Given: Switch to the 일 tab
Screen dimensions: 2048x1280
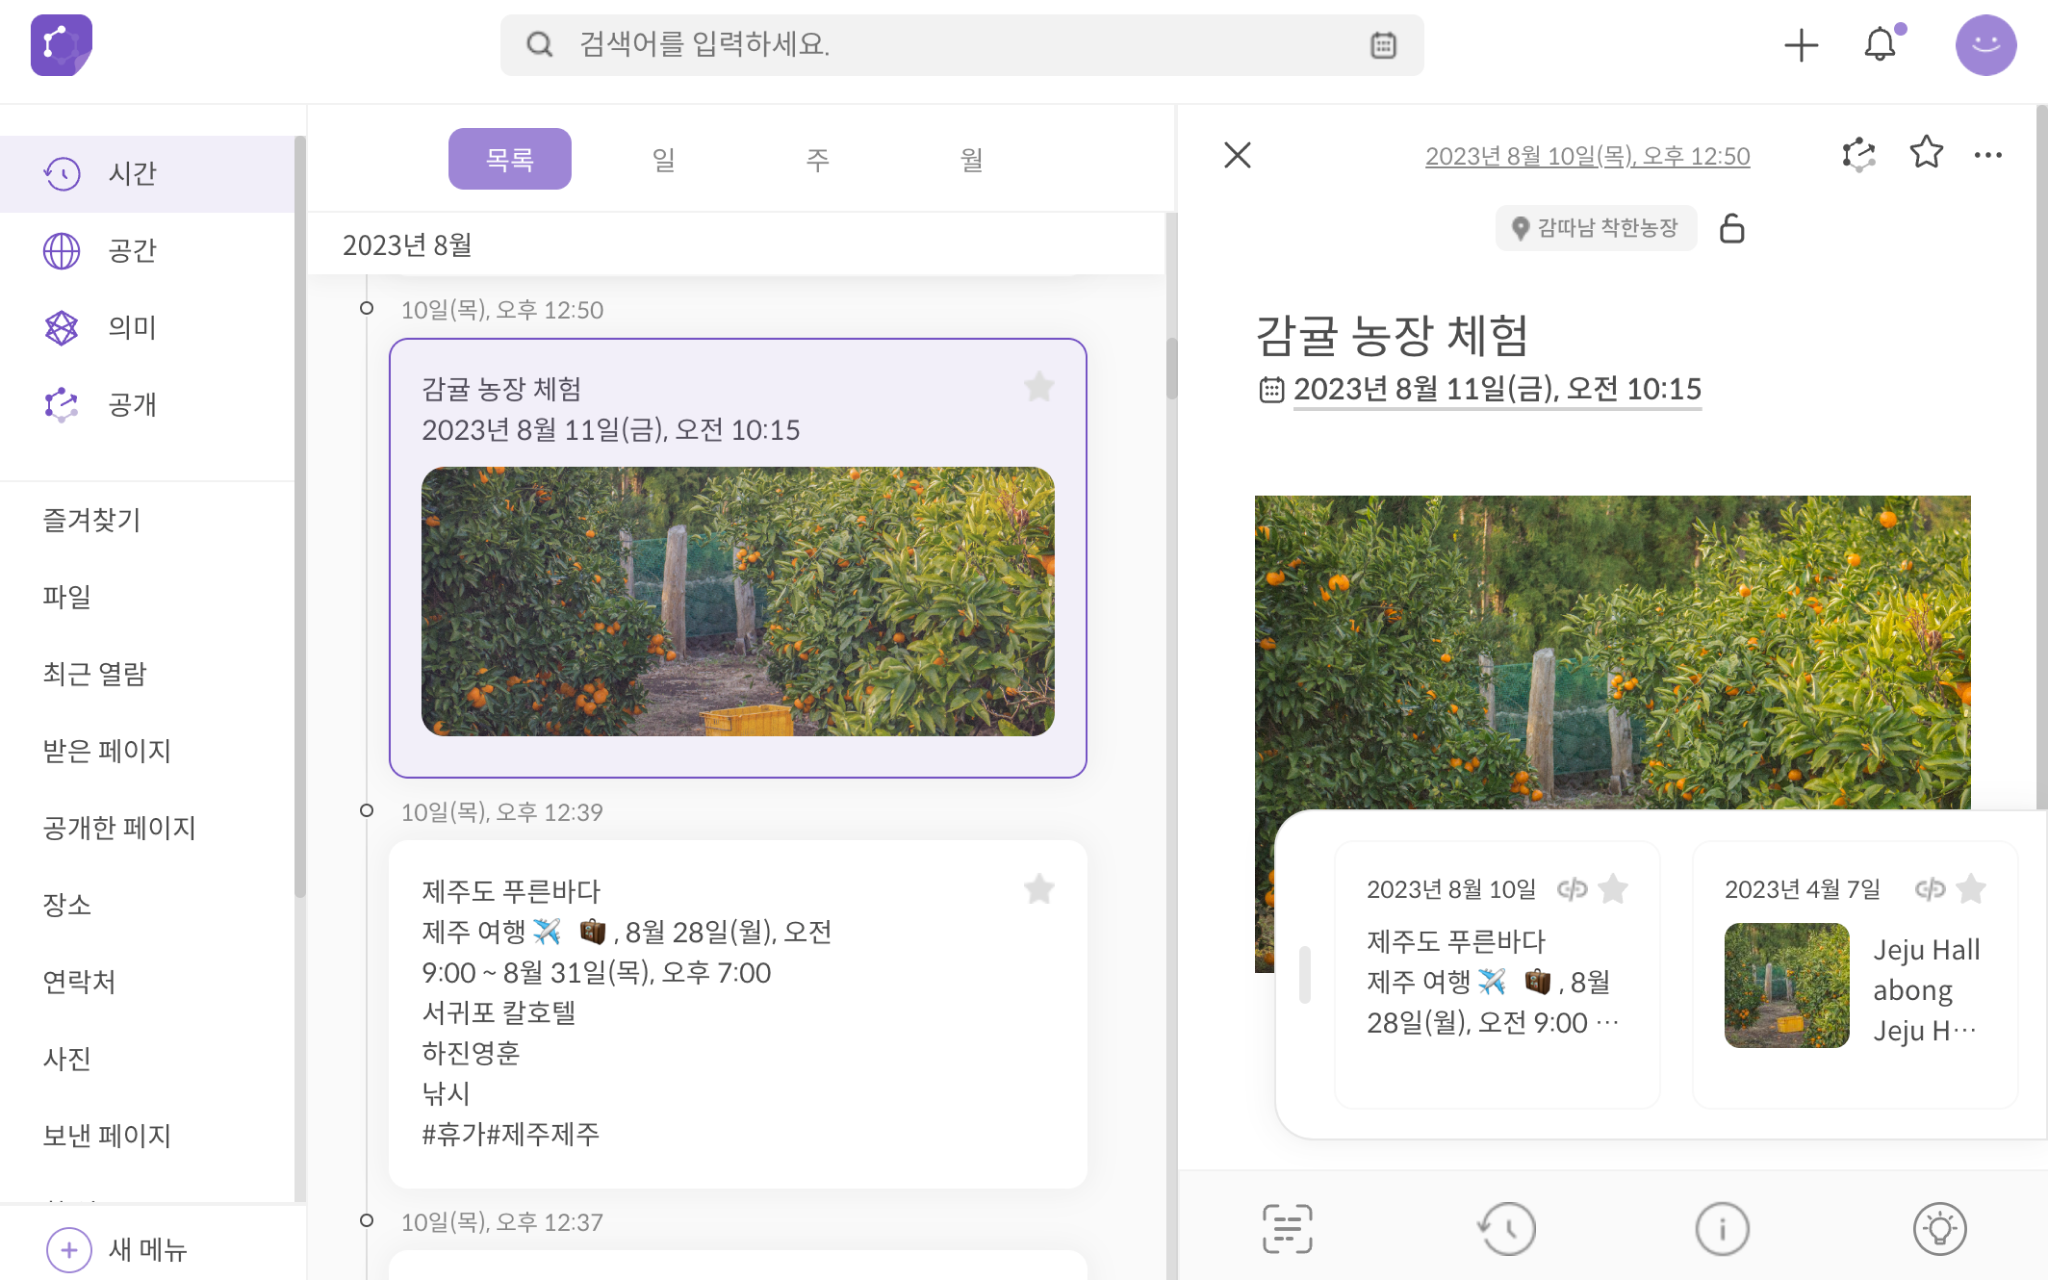Looking at the screenshot, I should (x=664, y=159).
